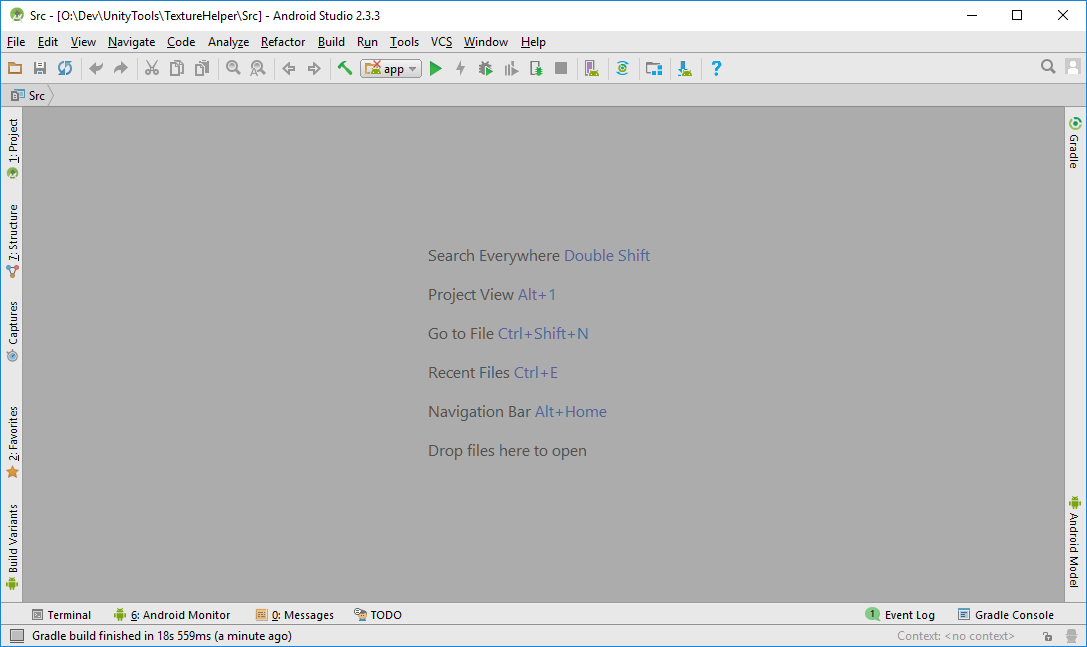Open the Android Monitor tool window
This screenshot has height=647, width=1087.
(x=172, y=614)
